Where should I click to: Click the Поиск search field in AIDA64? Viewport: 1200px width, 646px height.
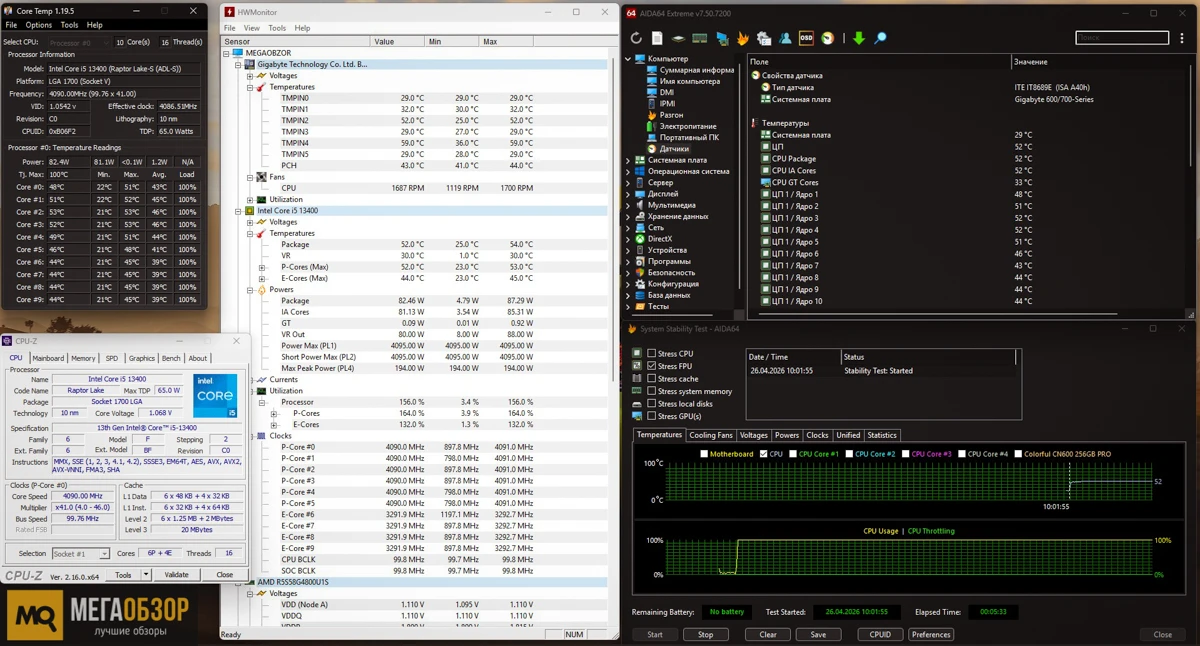click(1120, 37)
